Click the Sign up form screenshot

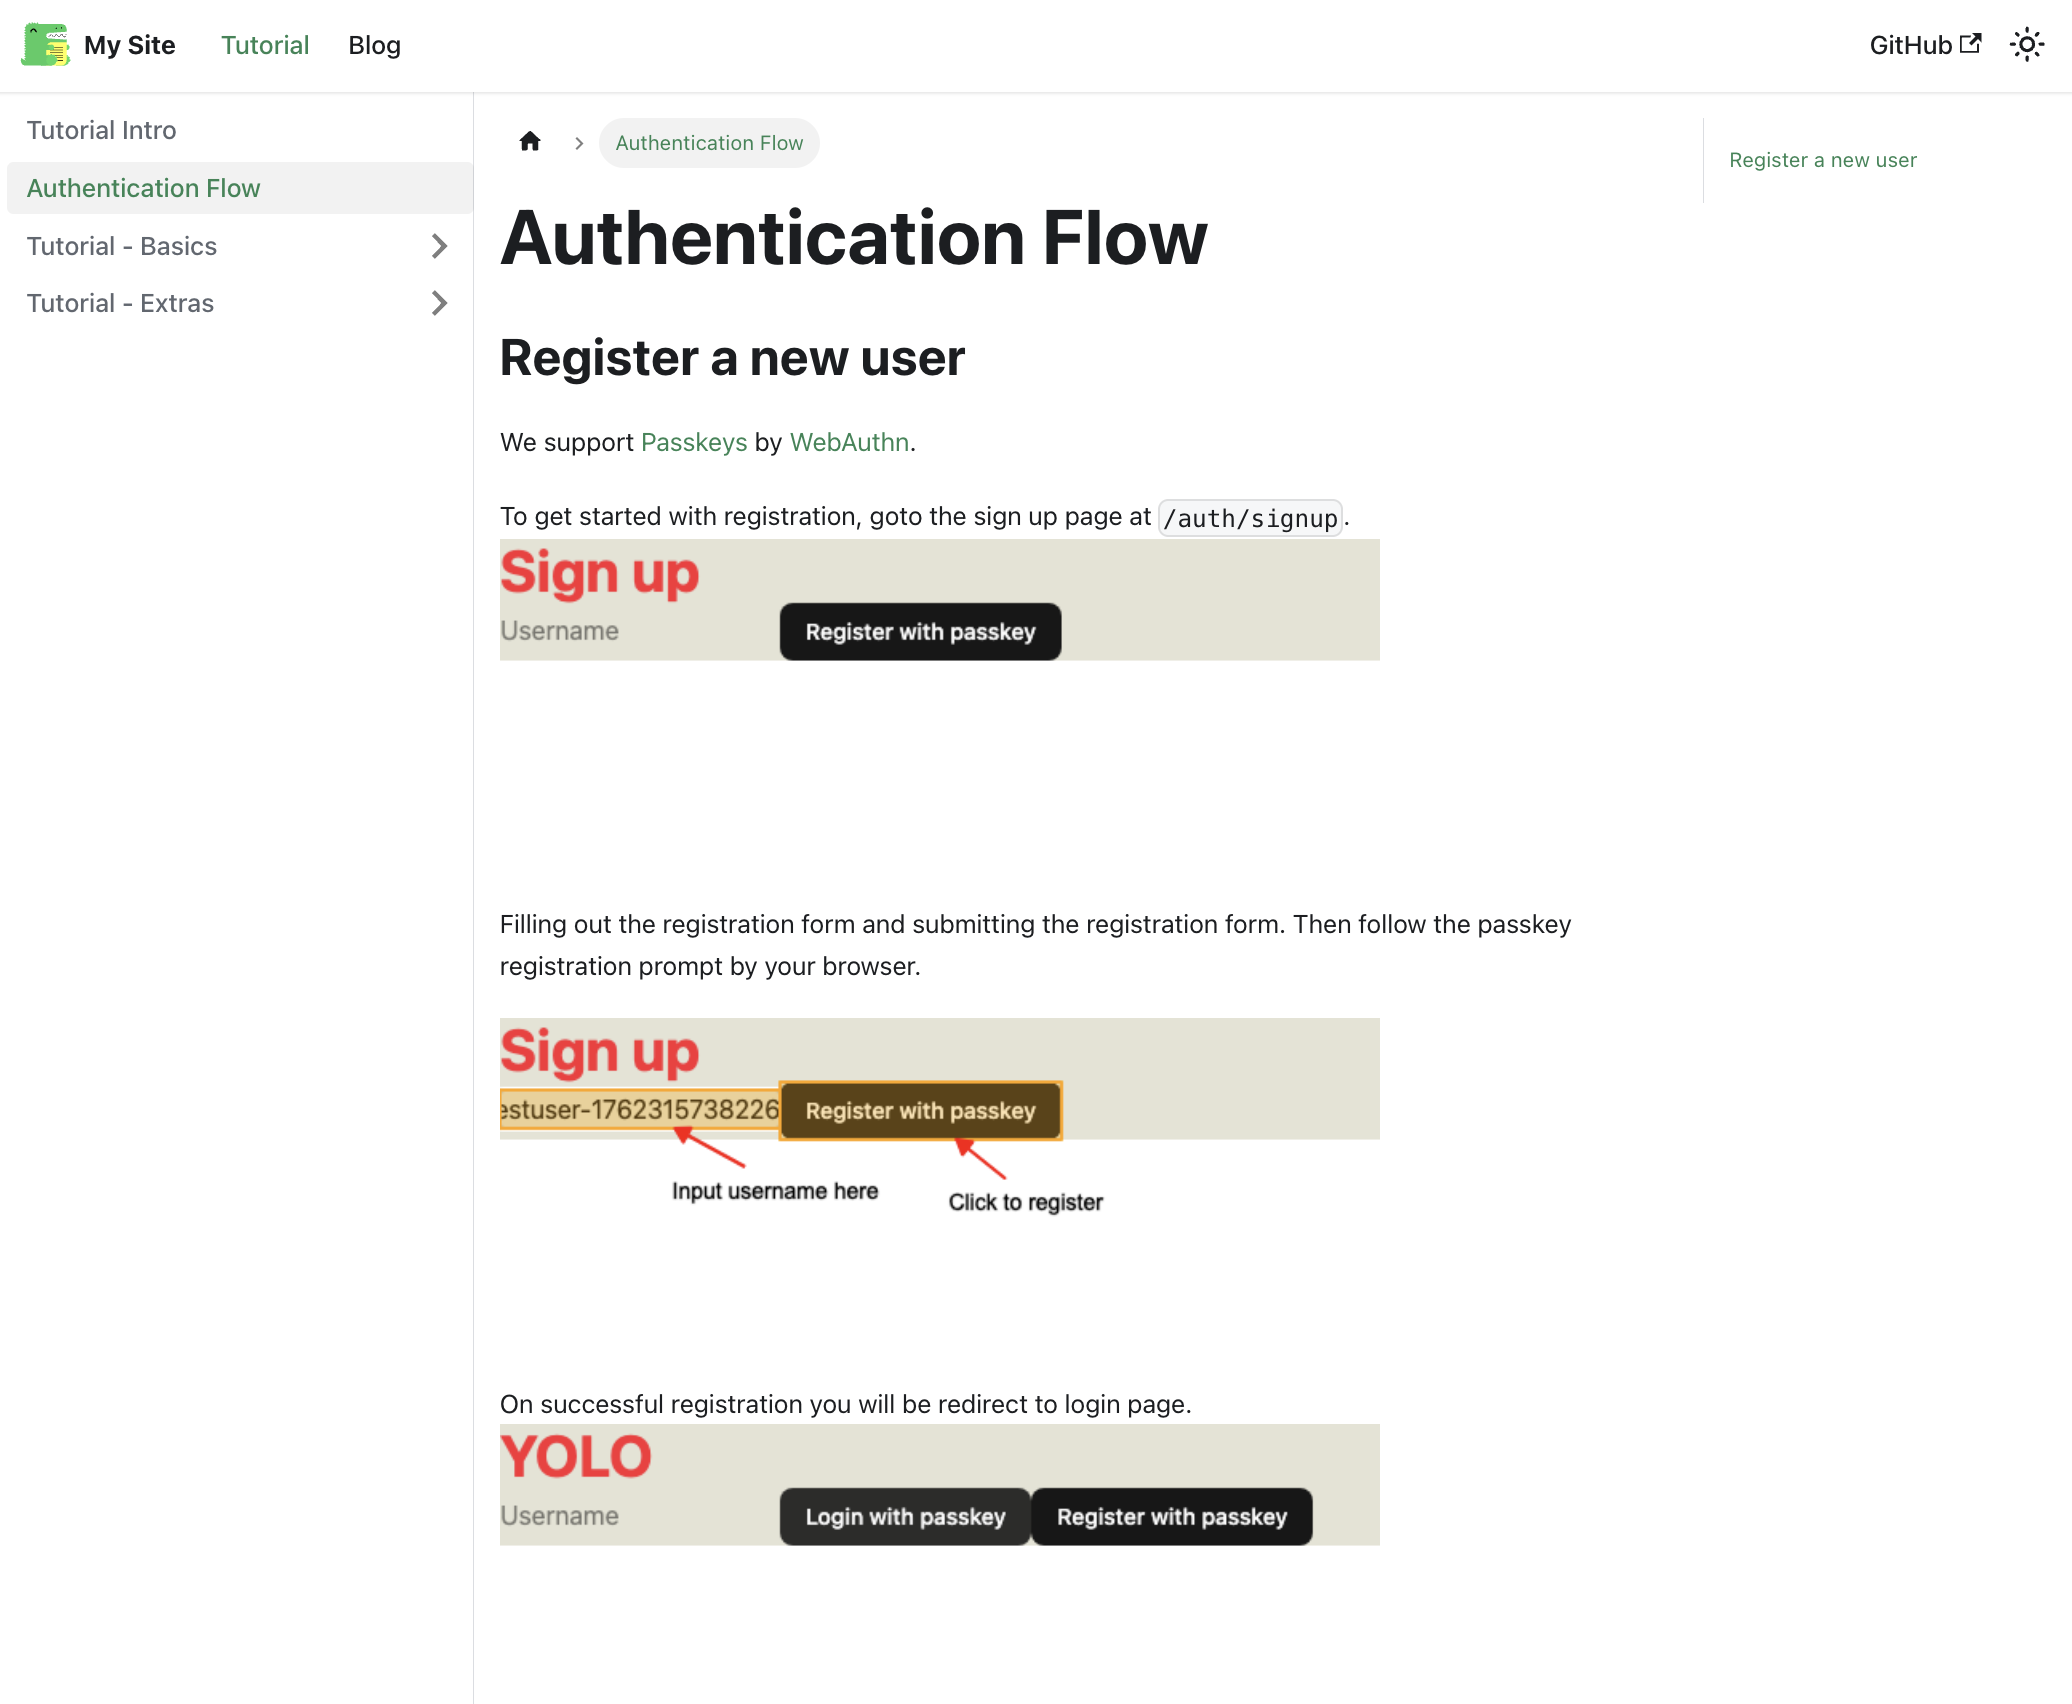tap(939, 599)
